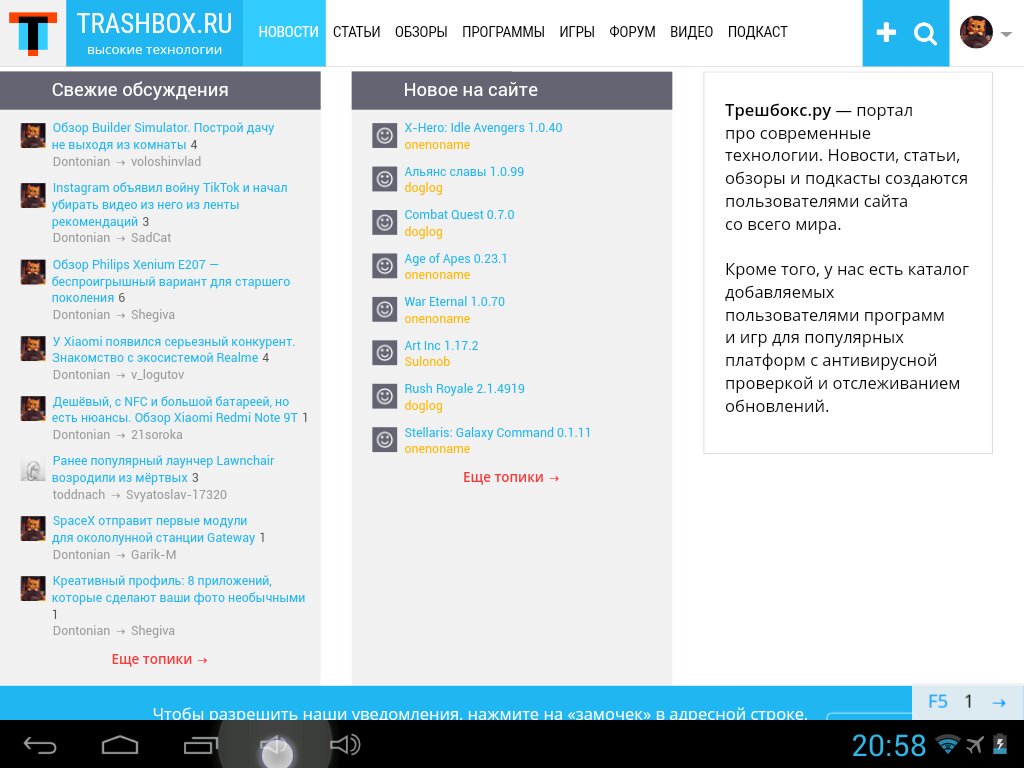
Task: Open the X-Hero: Idle Avengers 1.0.40 link
Action: pyautogui.click(x=483, y=128)
